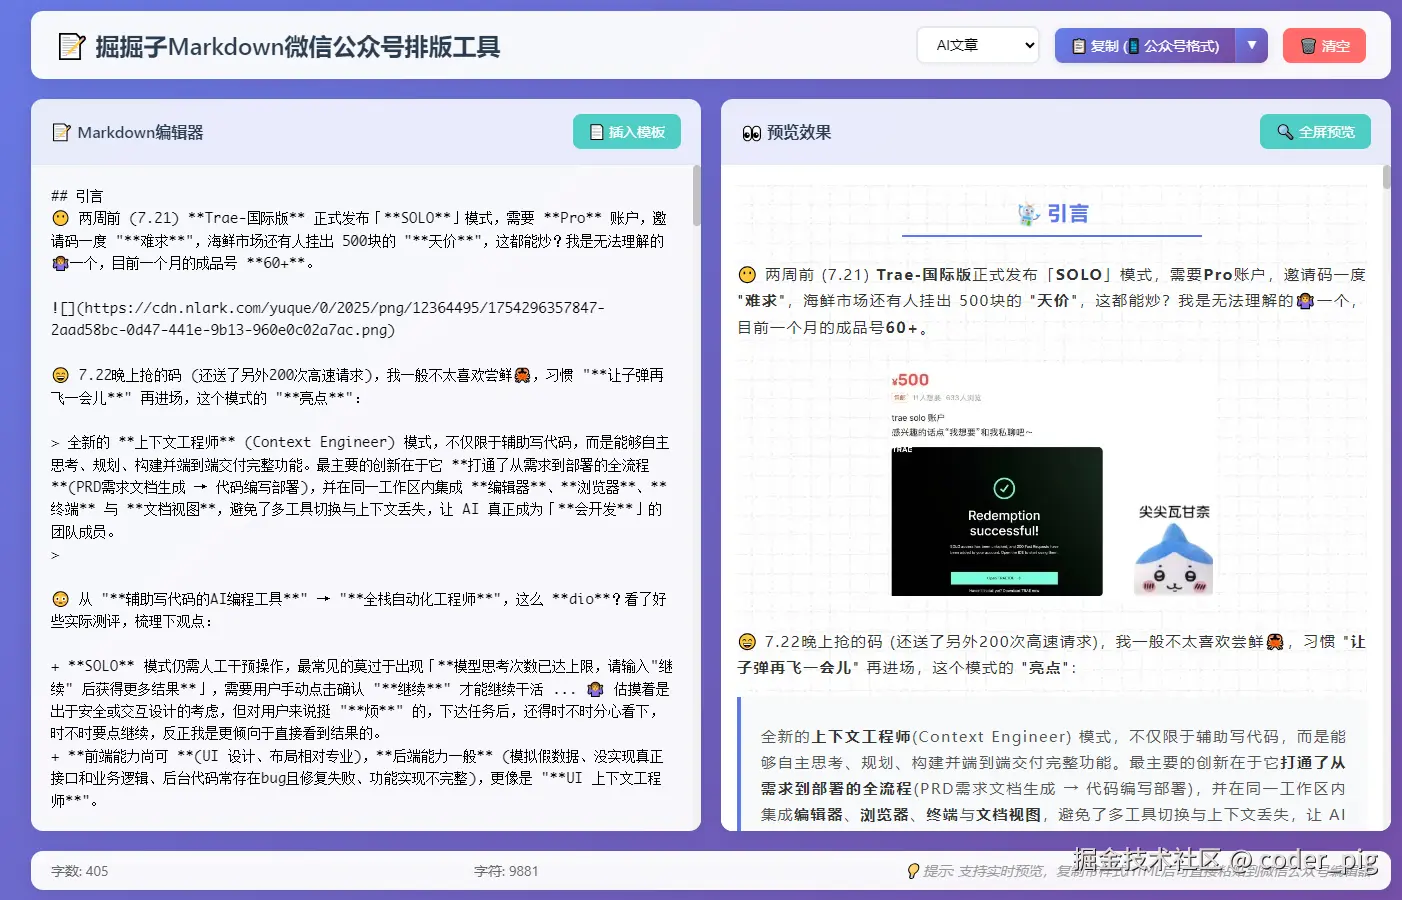Click the lightbulb tip icon in status bar

pos(913,871)
